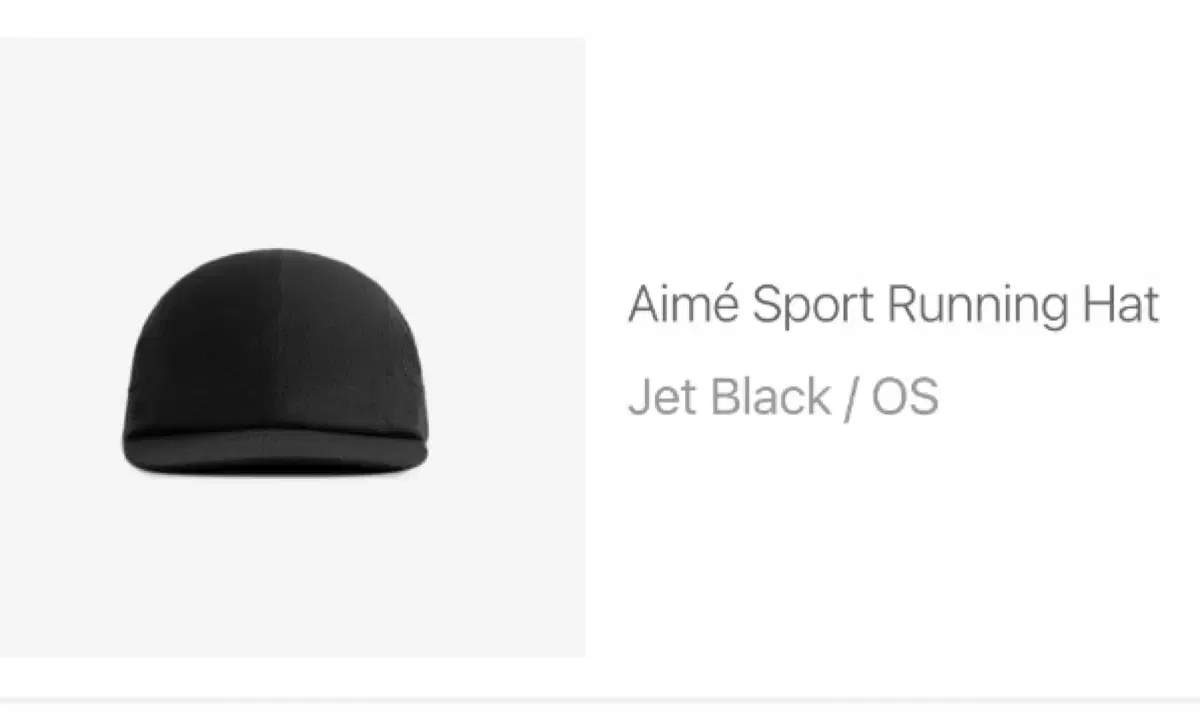This screenshot has width=1200, height=715.
Task: Click the divider line under product row
Action: 600,699
